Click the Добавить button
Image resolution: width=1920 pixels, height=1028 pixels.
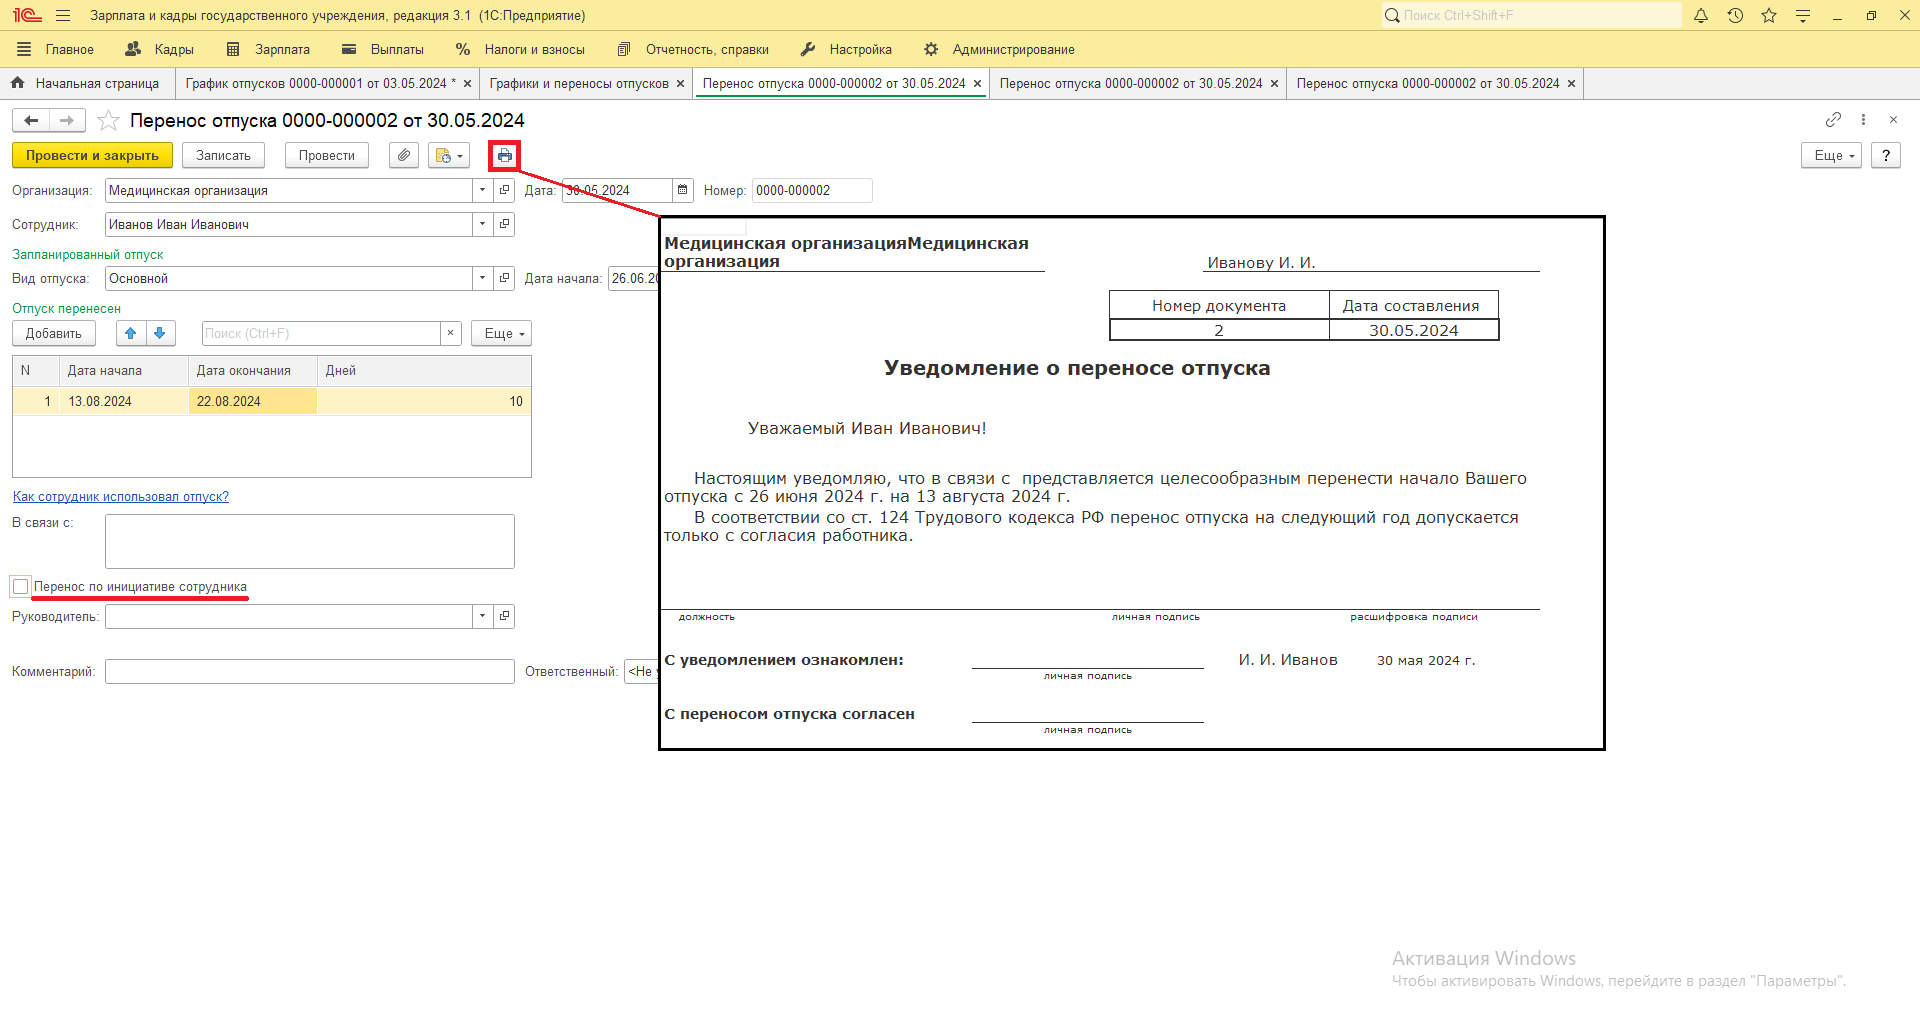pyautogui.click(x=54, y=334)
